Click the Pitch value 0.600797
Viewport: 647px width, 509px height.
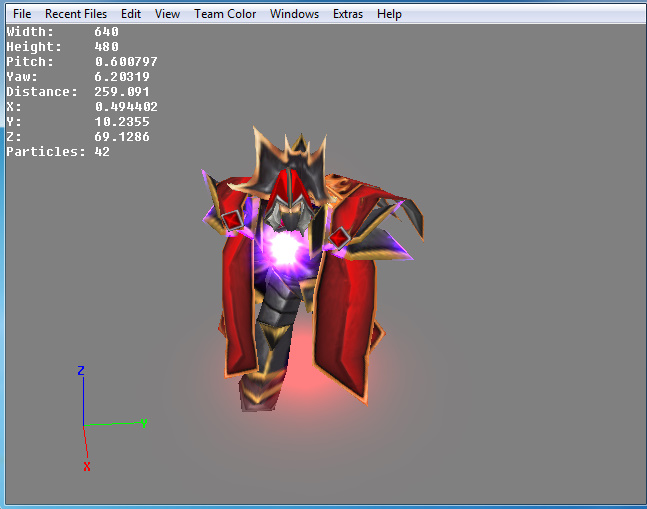coord(126,62)
